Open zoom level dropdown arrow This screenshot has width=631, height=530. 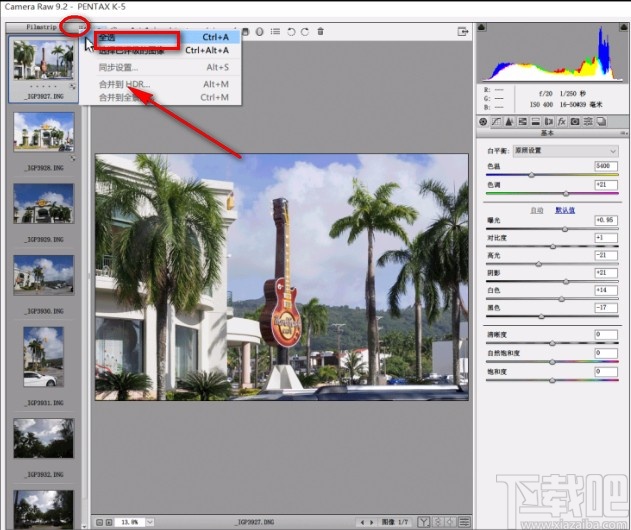[x=150, y=522]
